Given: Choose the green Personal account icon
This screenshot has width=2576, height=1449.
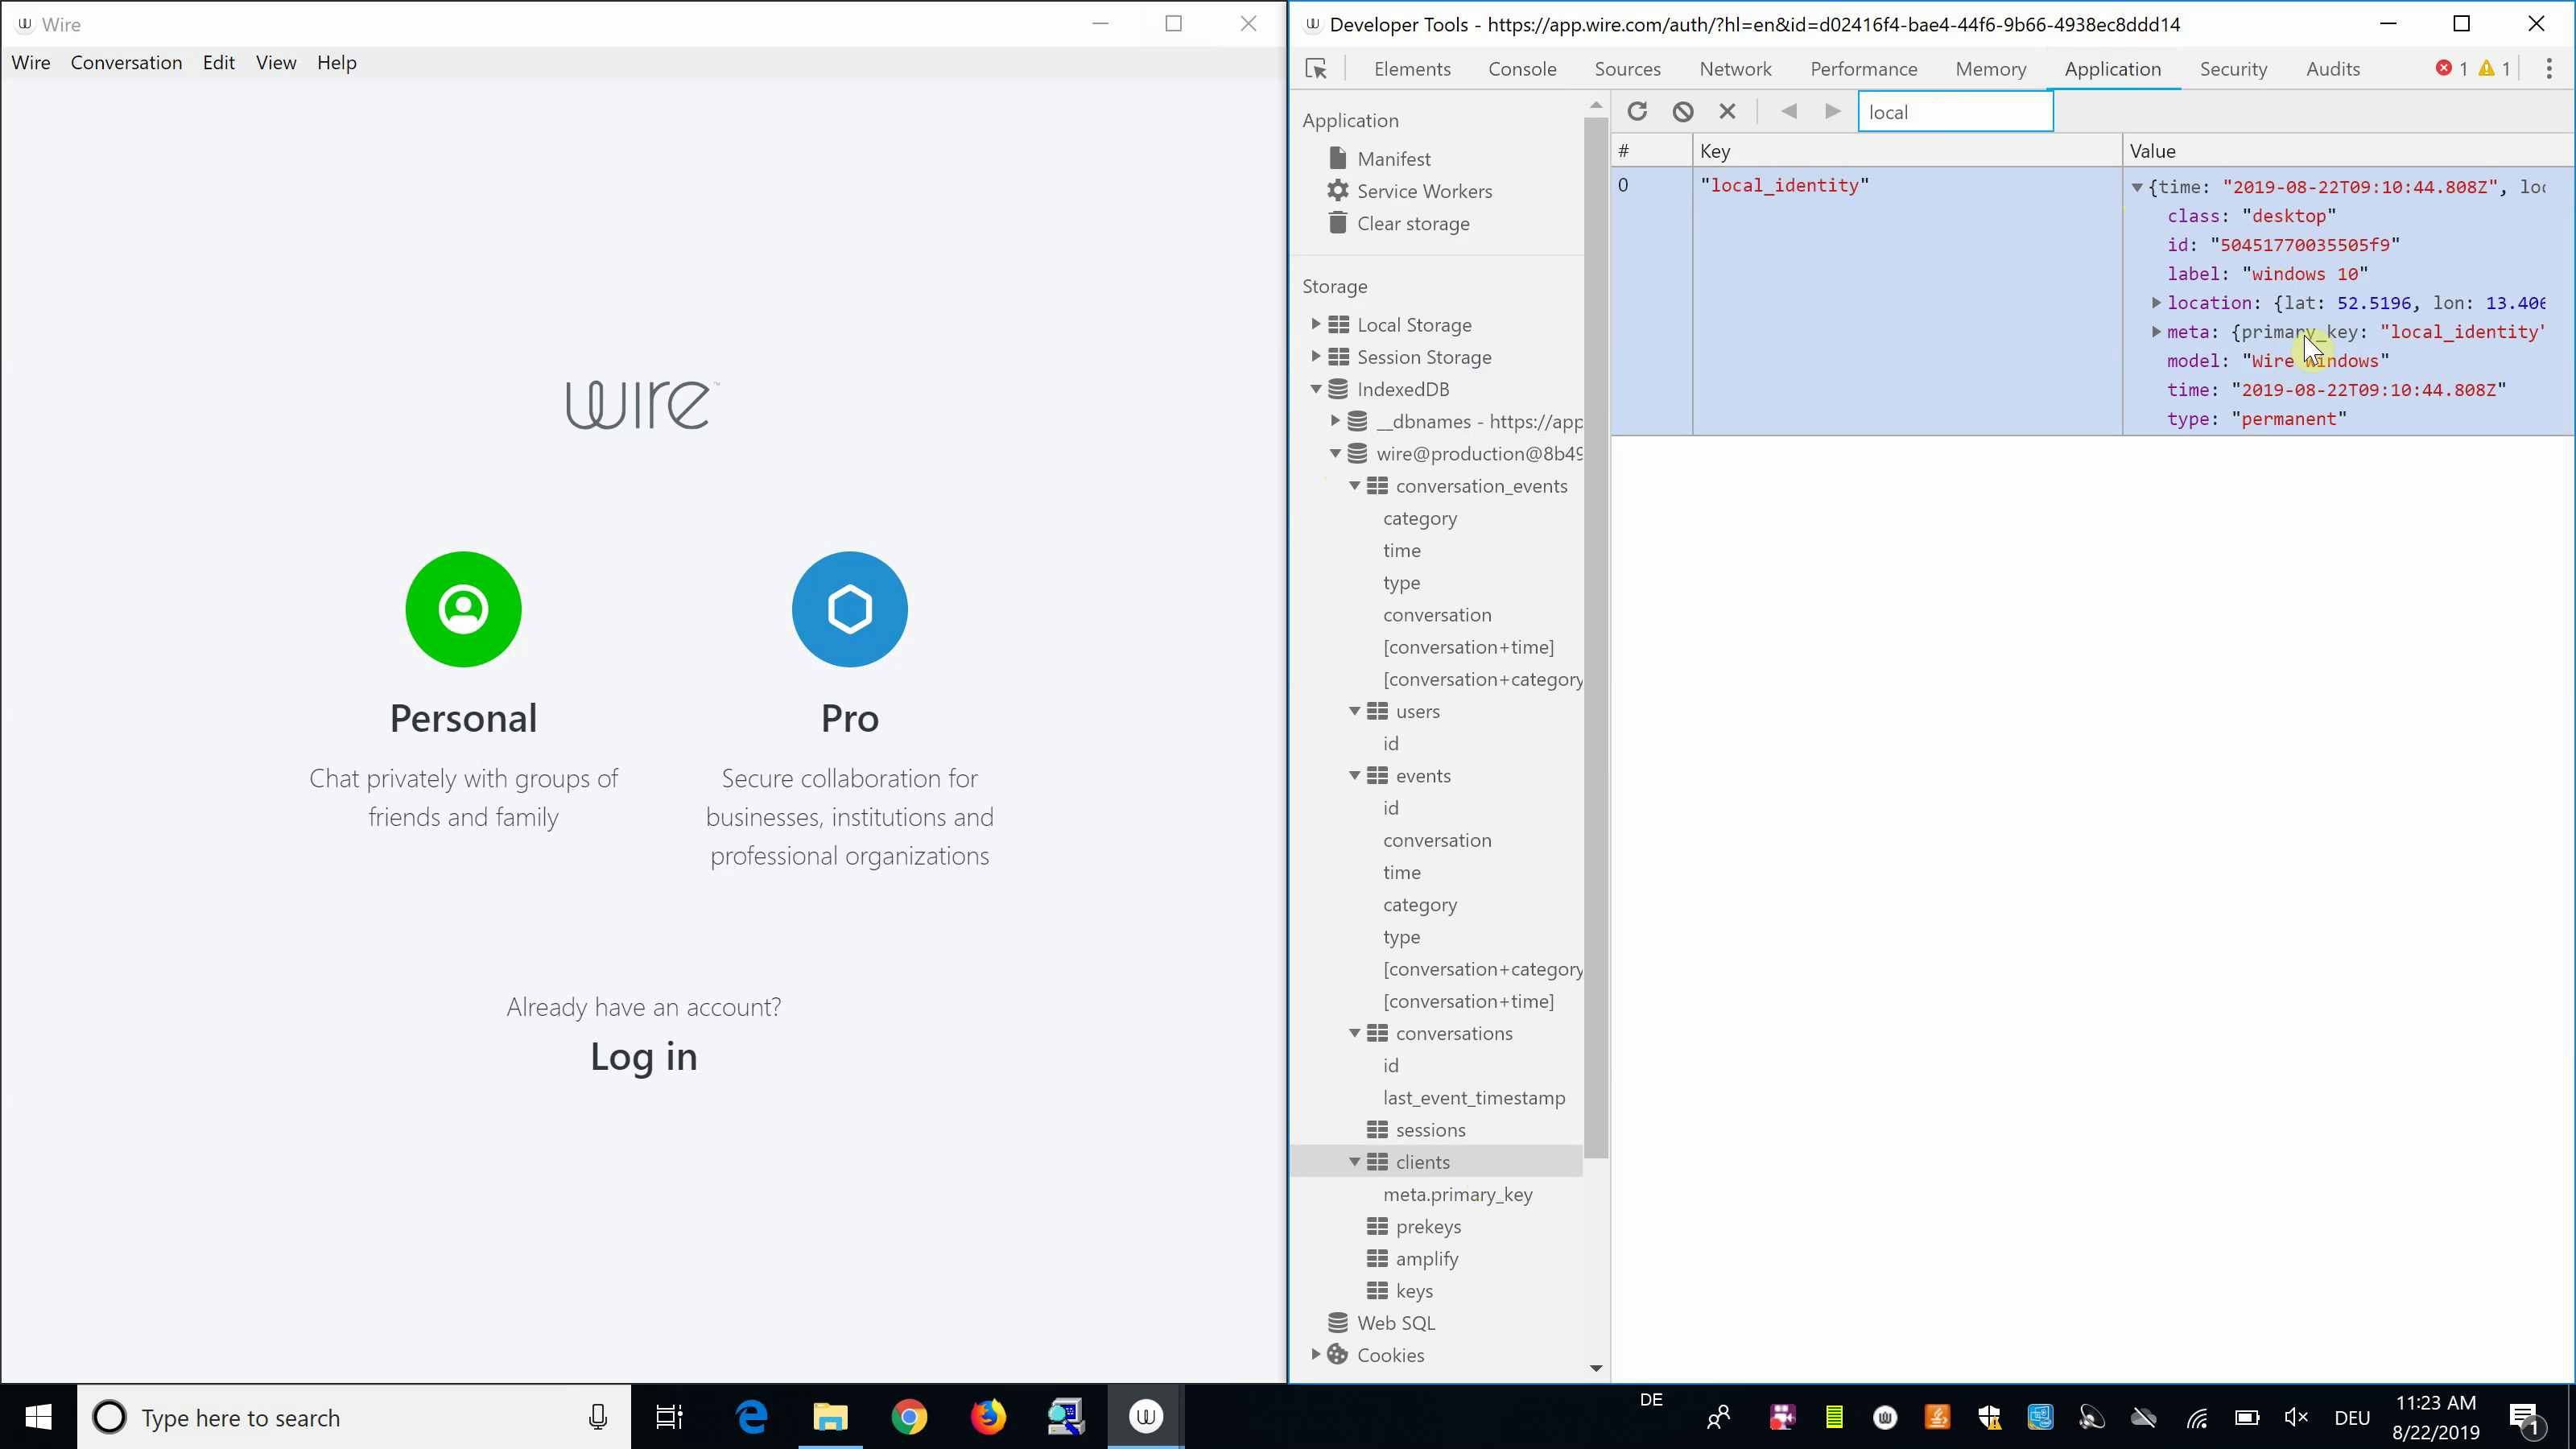Looking at the screenshot, I should point(463,609).
